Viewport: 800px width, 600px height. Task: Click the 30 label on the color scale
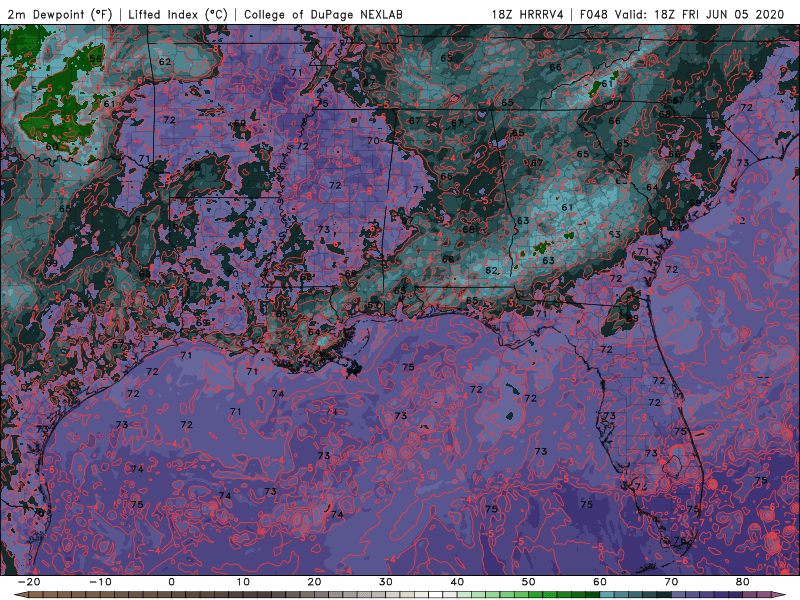click(x=386, y=582)
